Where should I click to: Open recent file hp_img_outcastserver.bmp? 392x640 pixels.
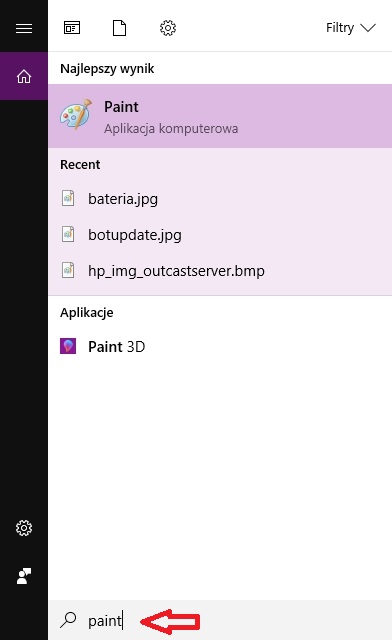pos(220,271)
